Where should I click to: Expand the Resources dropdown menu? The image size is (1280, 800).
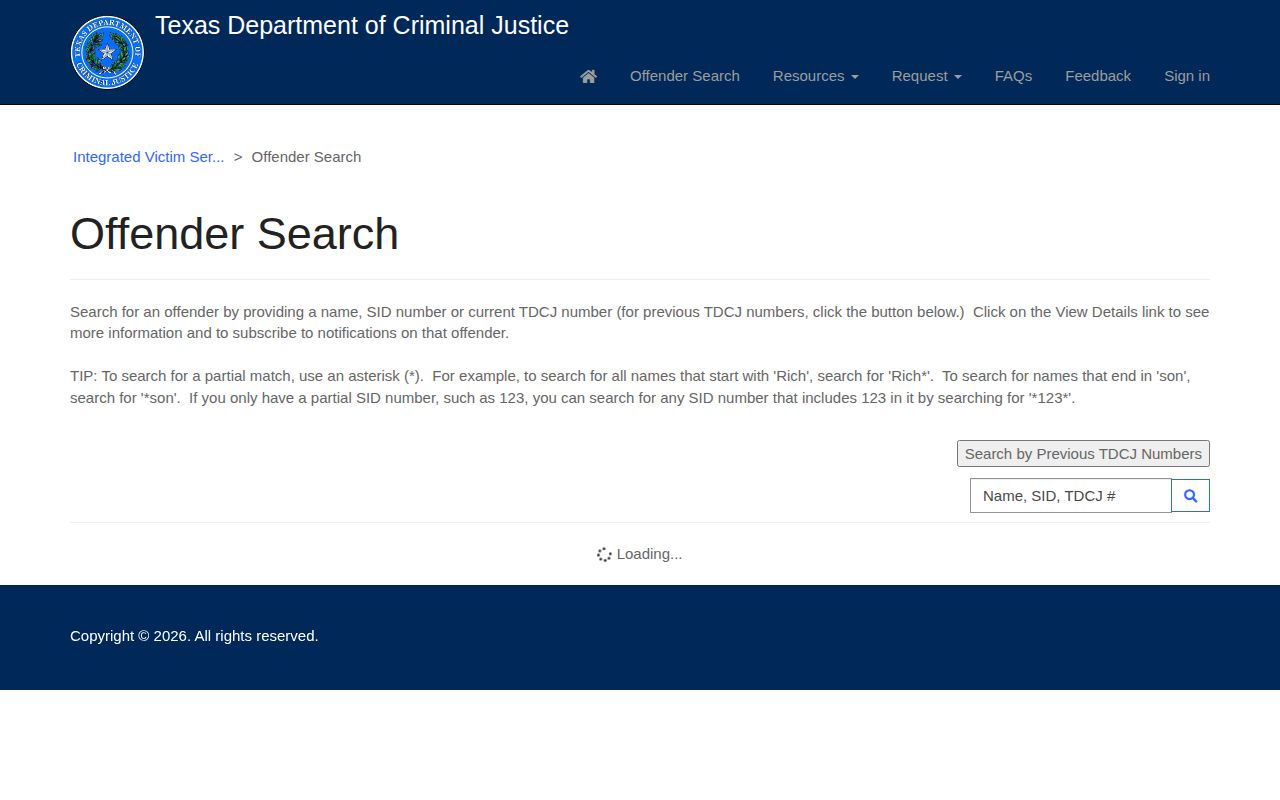click(x=816, y=76)
